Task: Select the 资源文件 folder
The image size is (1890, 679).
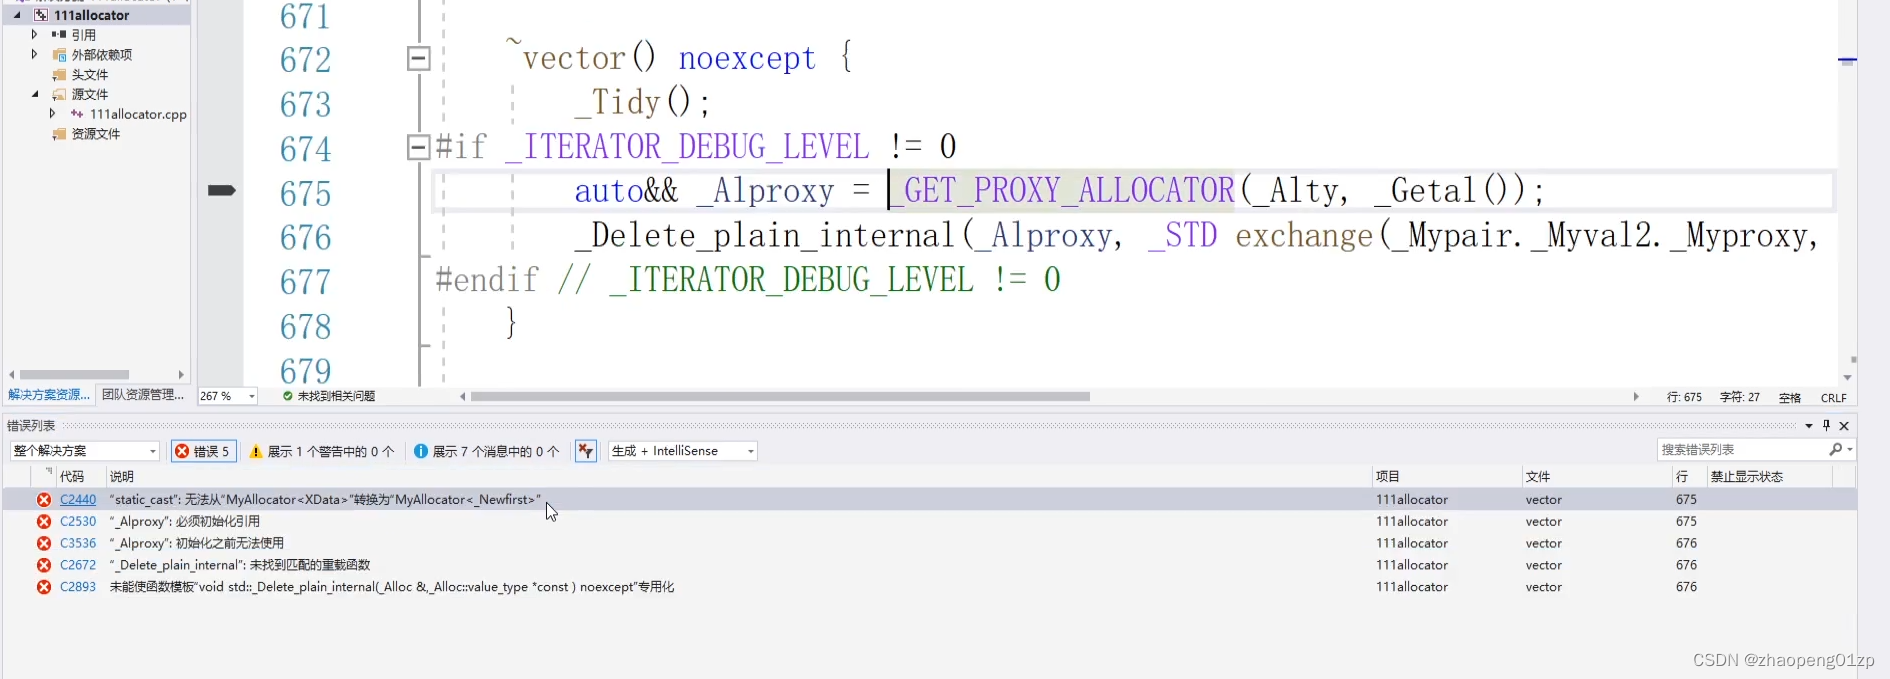Action: pyautogui.click(x=95, y=134)
